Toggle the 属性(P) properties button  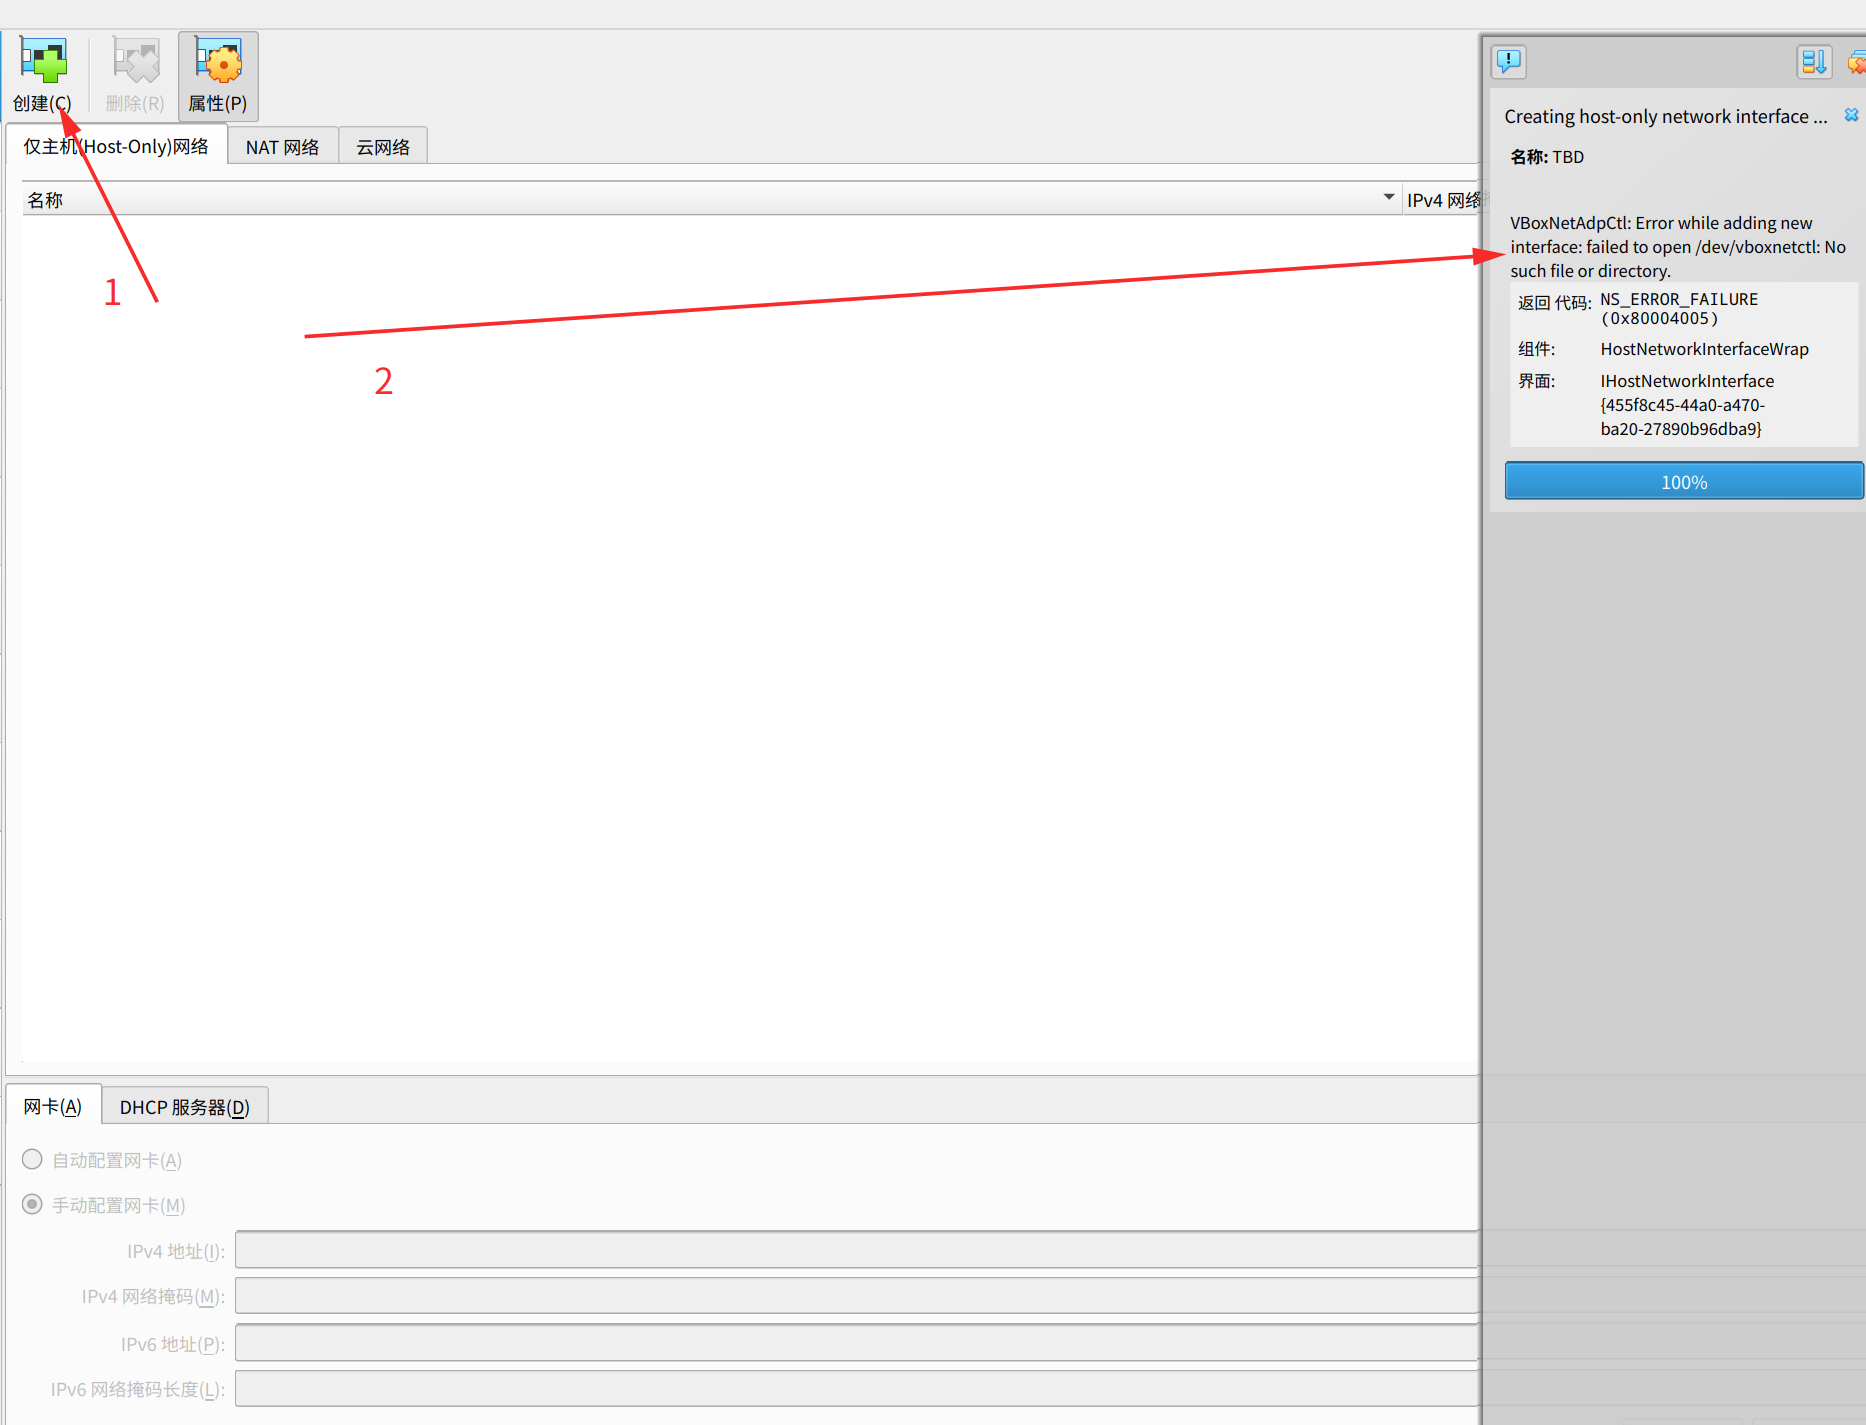tap(218, 76)
